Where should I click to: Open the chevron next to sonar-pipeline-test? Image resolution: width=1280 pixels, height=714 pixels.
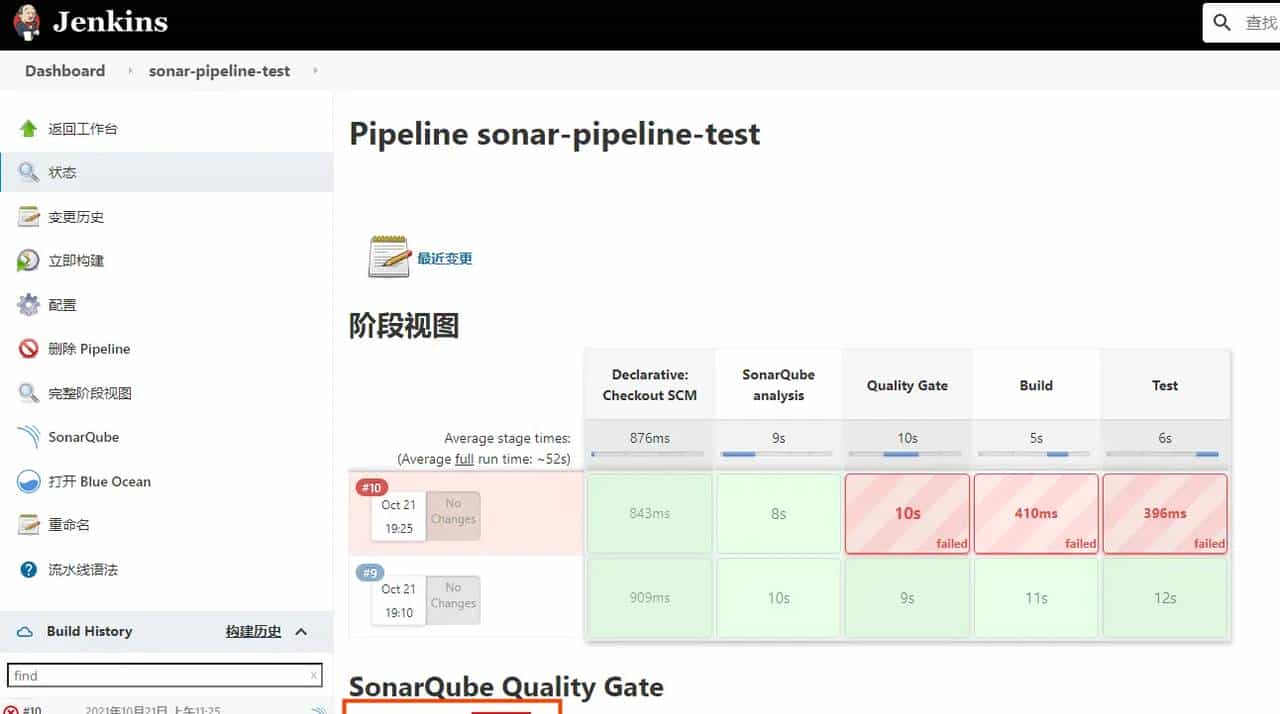[x=314, y=71]
